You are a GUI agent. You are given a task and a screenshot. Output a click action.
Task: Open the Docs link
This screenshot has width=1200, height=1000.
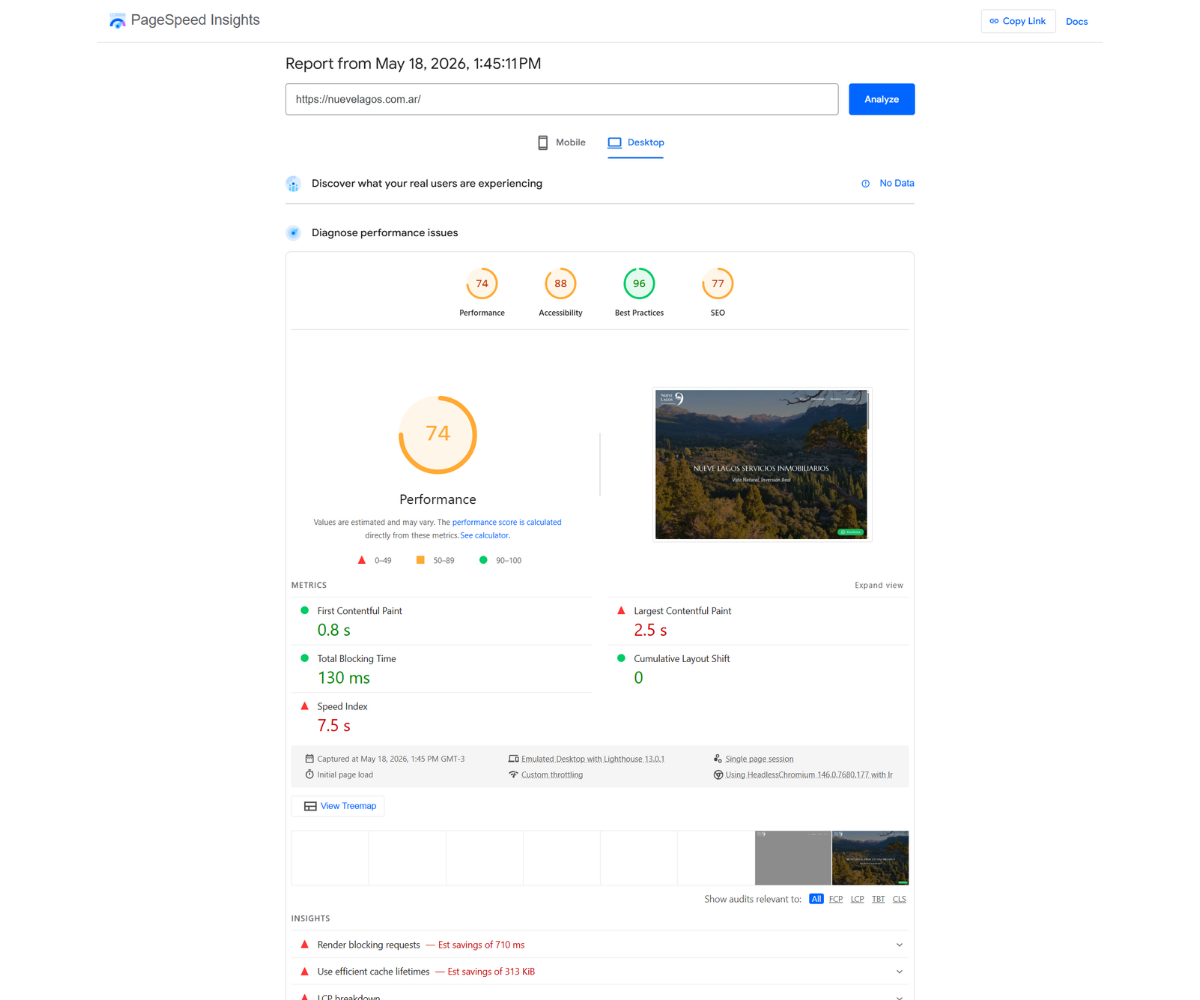pos(1077,21)
